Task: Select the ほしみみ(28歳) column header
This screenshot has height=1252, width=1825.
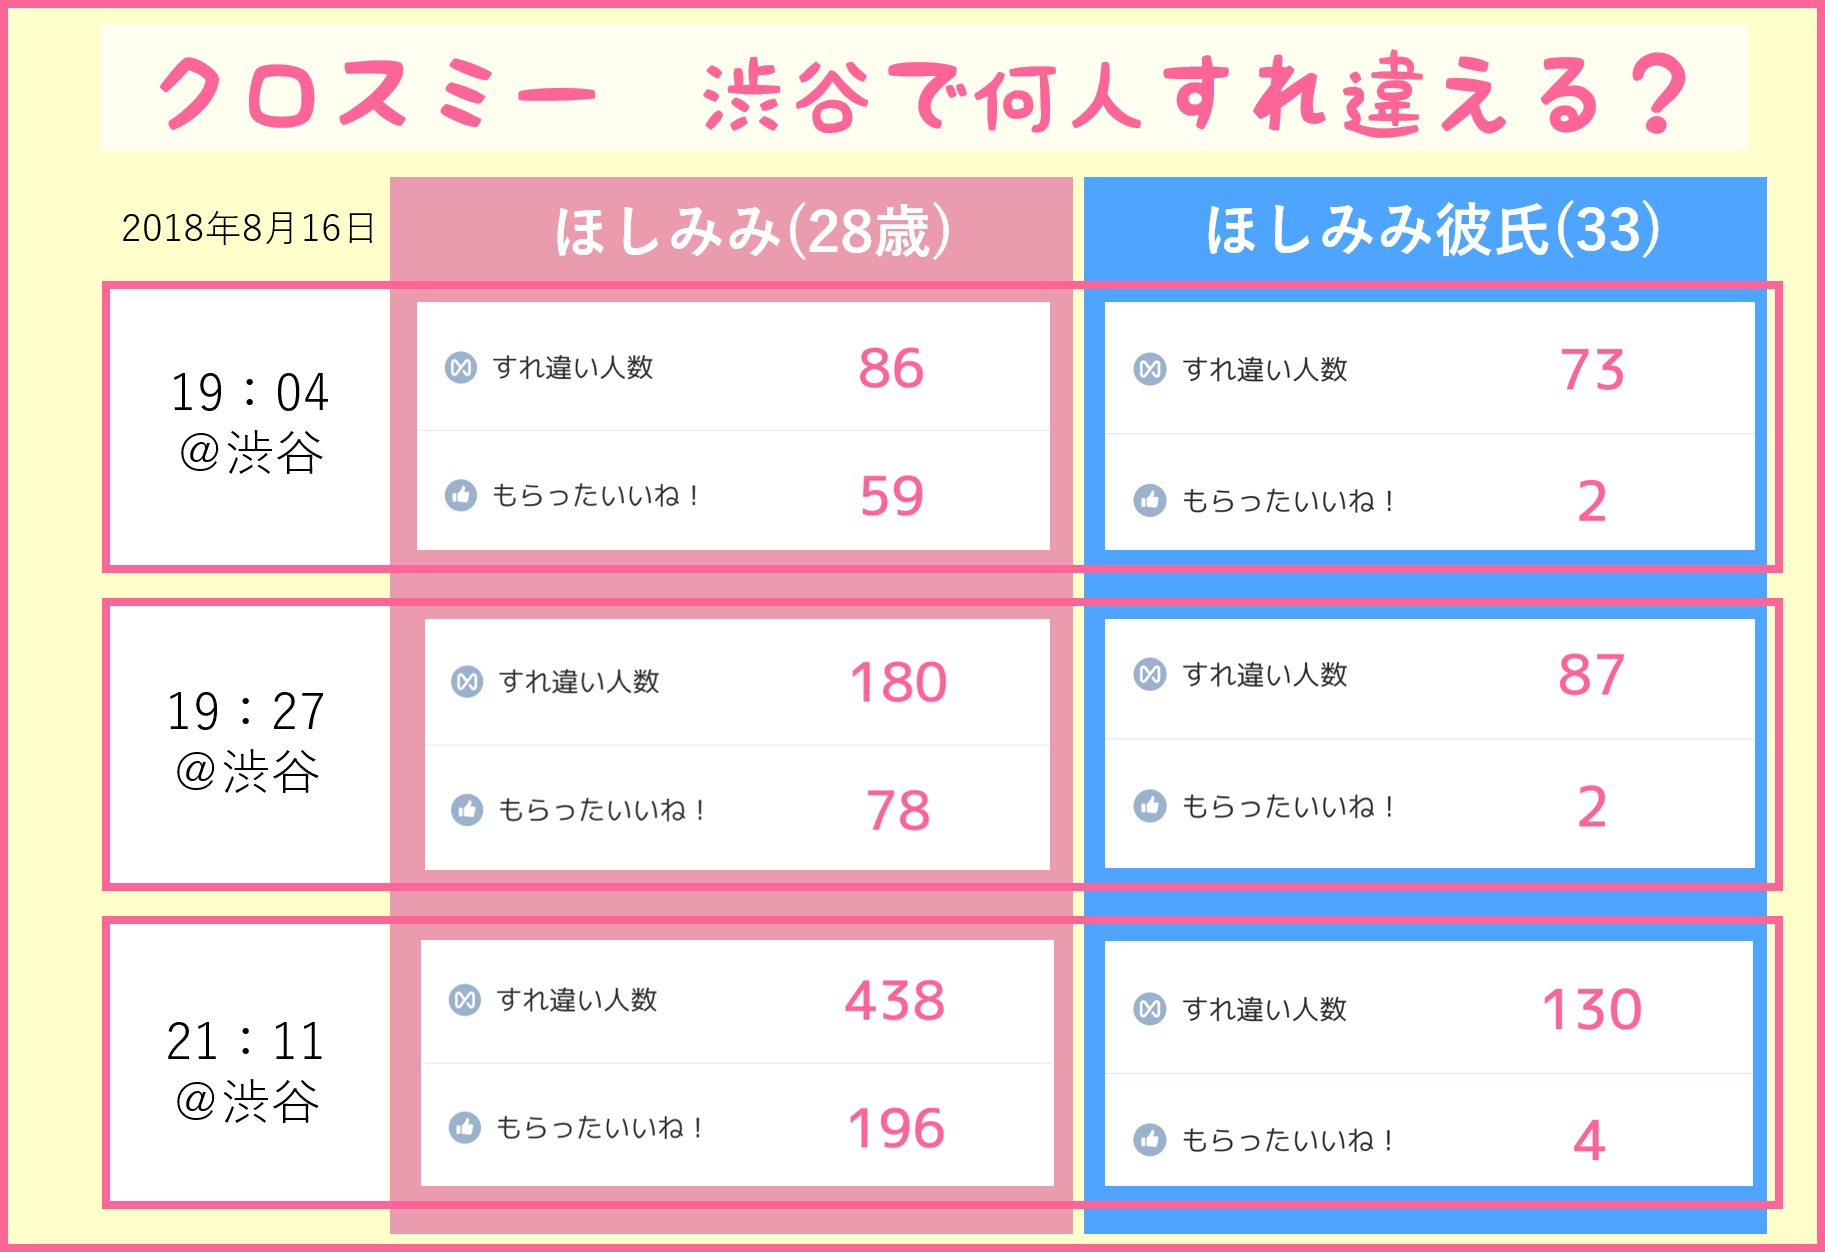Action: [x=752, y=232]
